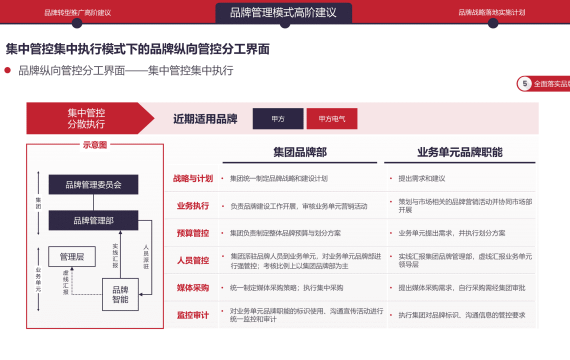Screen dimensions: 570x360
Task: Click the 品牌管理委员会 box in diagram
Action: pos(93,184)
